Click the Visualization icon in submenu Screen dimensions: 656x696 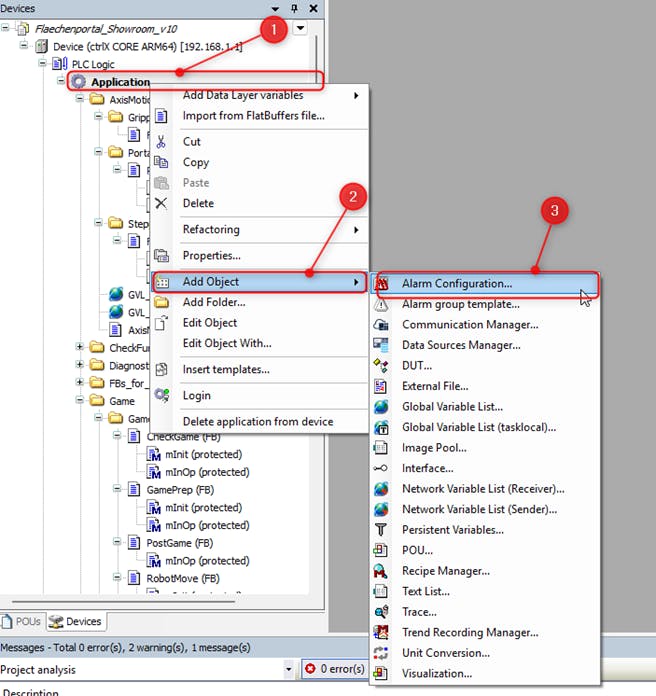click(381, 673)
